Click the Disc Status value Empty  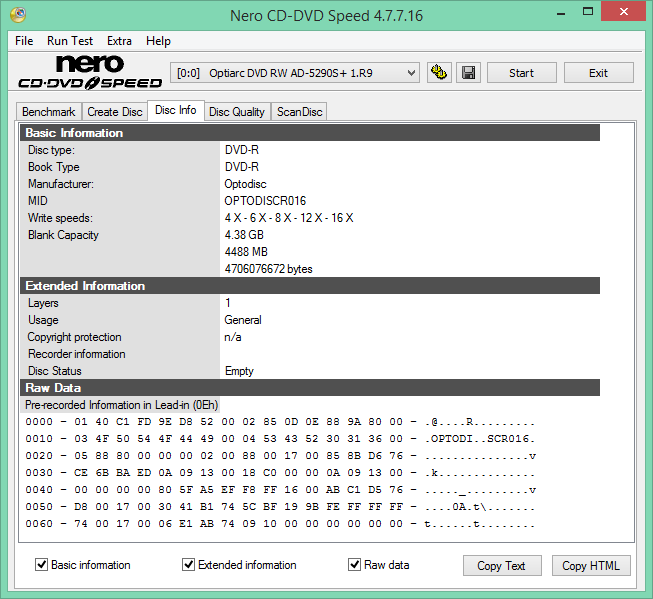coord(239,371)
